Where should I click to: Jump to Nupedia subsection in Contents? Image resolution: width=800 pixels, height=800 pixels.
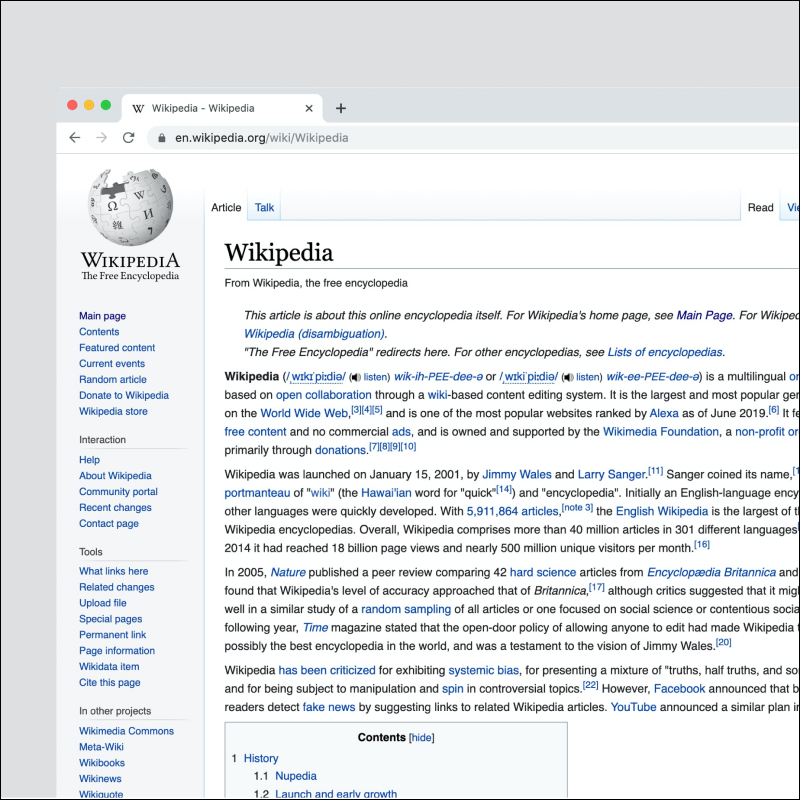click(x=296, y=776)
